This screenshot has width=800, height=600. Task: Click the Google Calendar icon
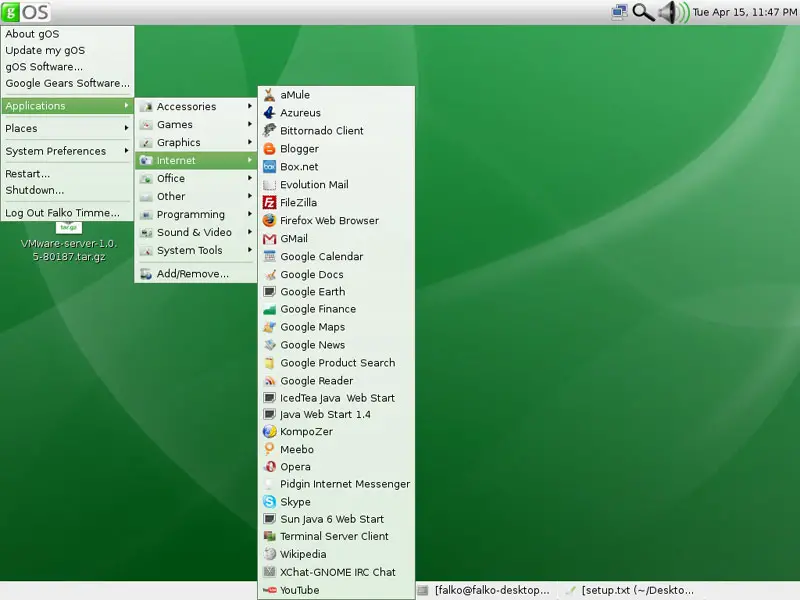coord(269,256)
